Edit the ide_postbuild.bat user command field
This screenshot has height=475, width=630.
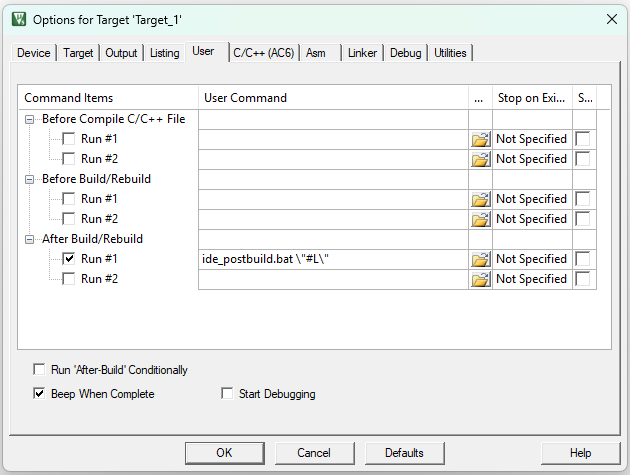tap(333, 259)
